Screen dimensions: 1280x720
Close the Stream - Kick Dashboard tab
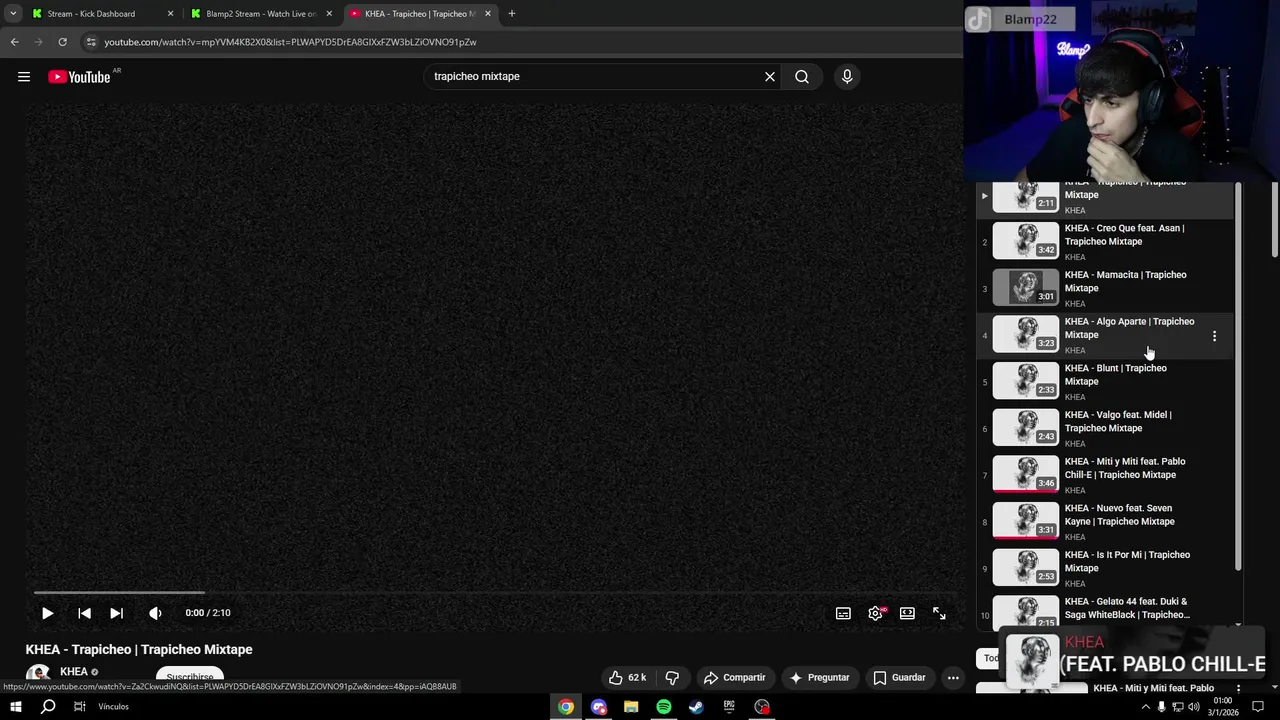pyautogui.click(x=170, y=14)
